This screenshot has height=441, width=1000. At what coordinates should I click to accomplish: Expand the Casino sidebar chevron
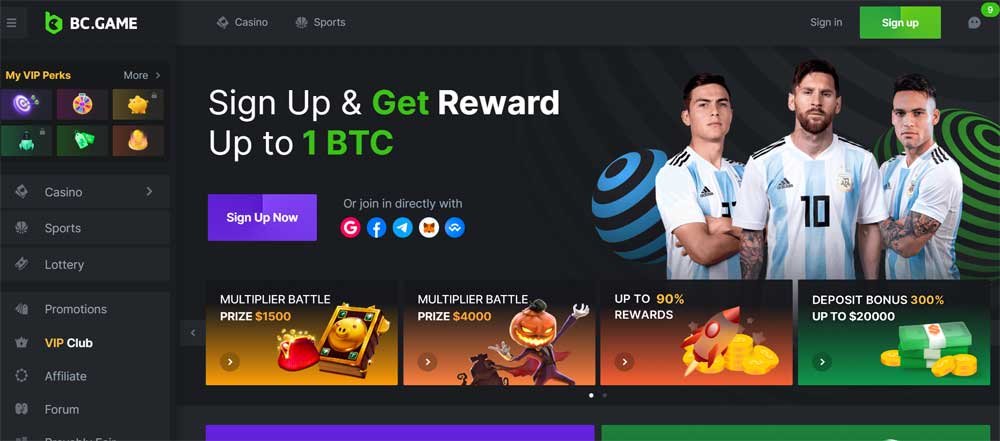149,191
